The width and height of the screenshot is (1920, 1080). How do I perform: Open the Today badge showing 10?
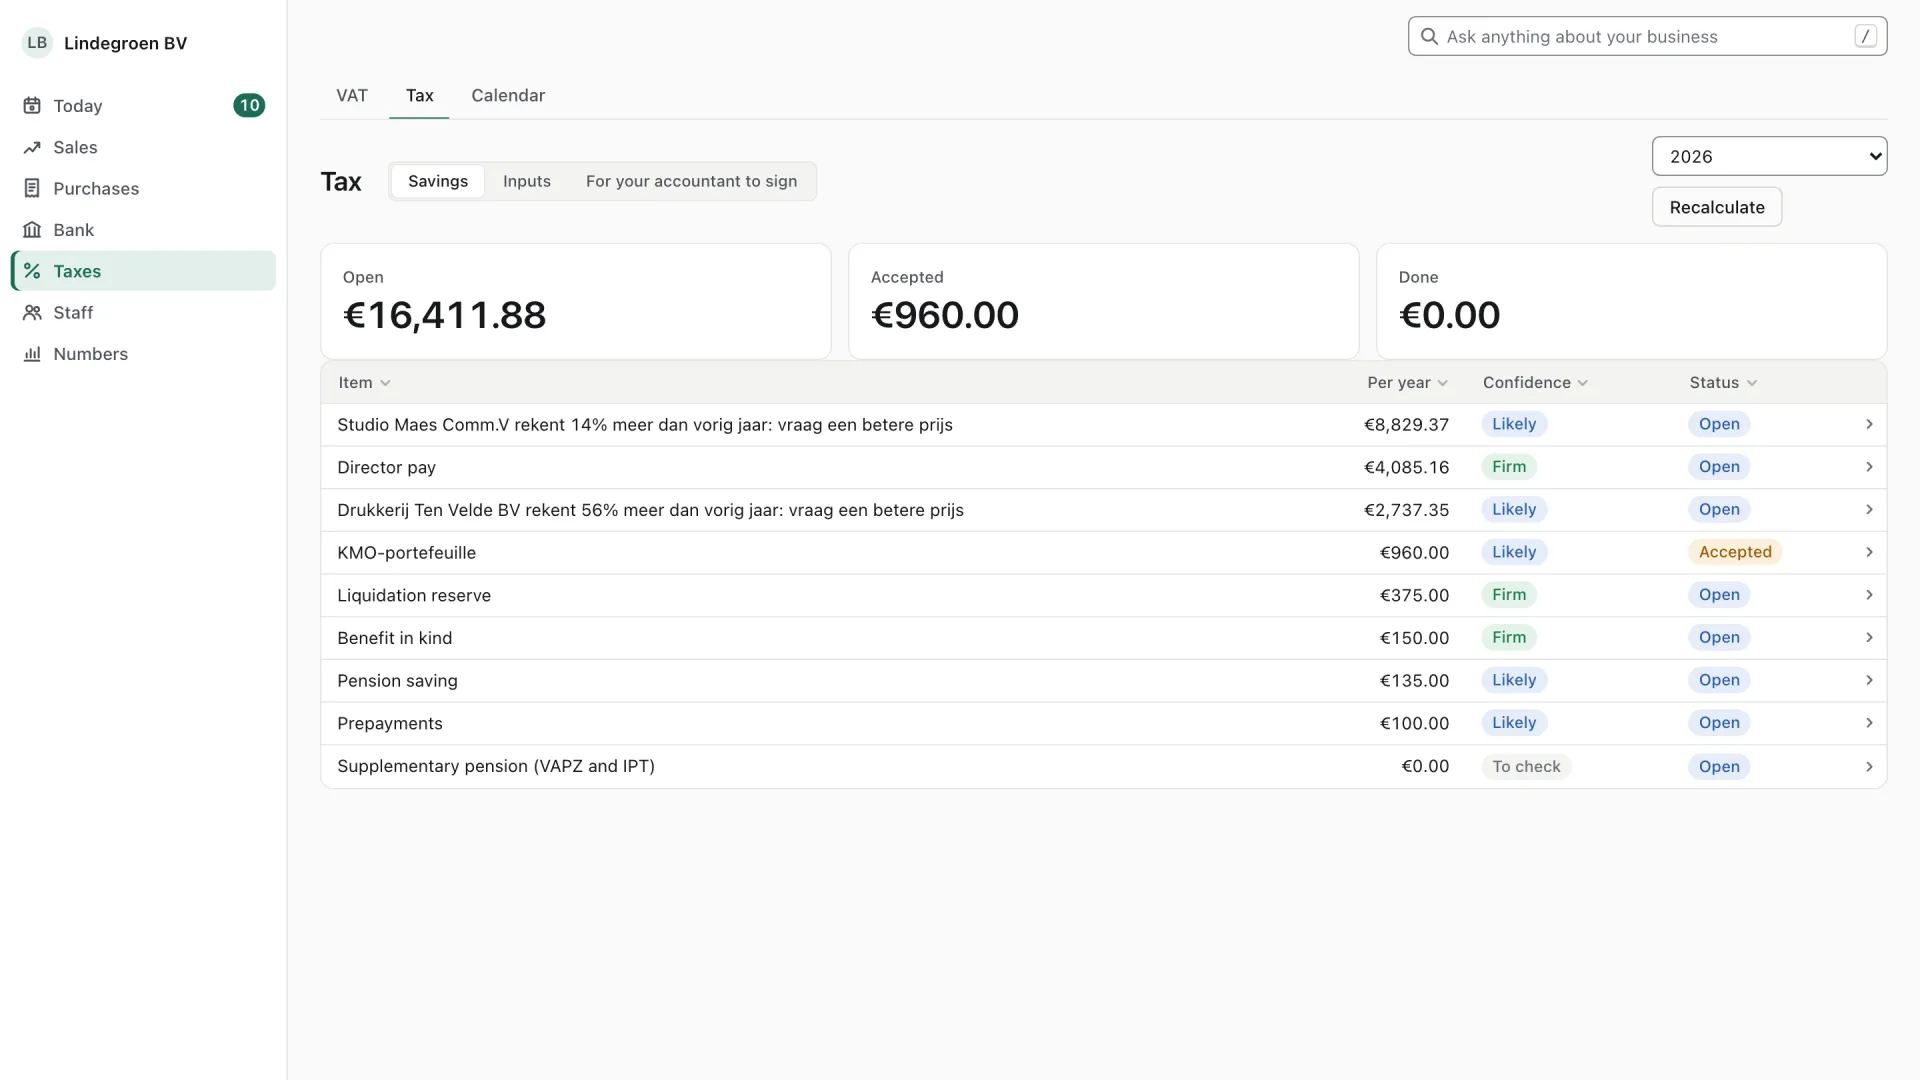click(249, 106)
